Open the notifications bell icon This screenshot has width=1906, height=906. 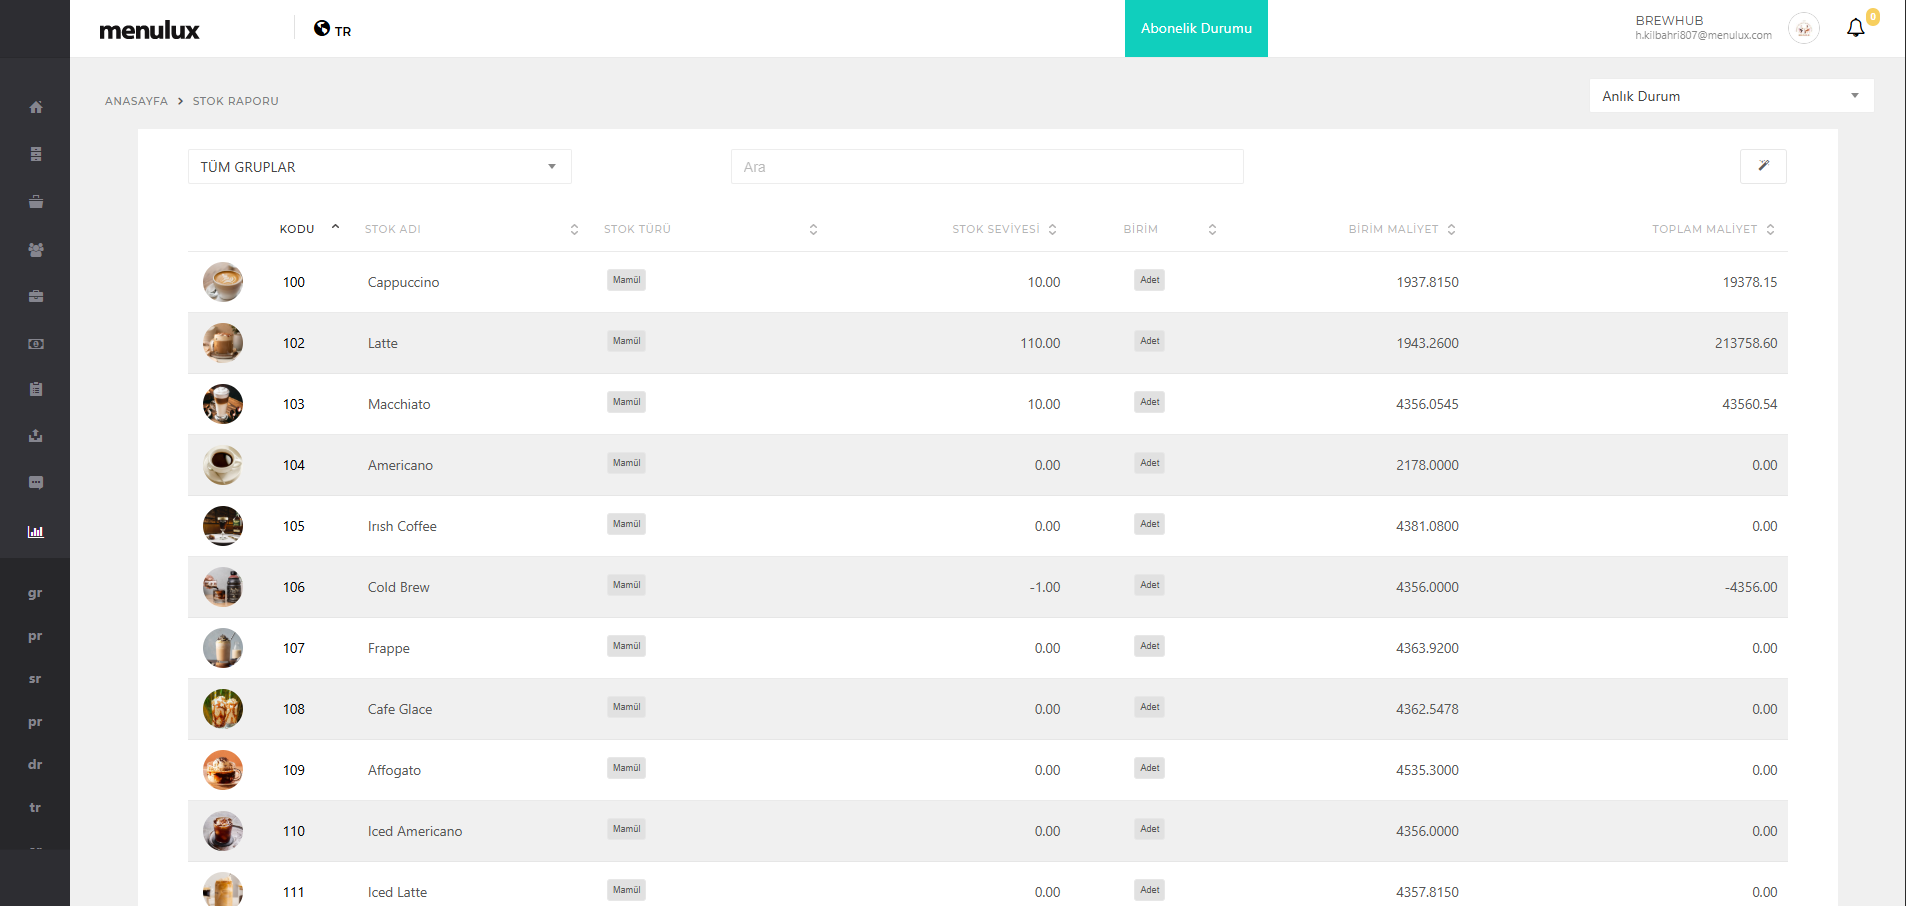1855,28
